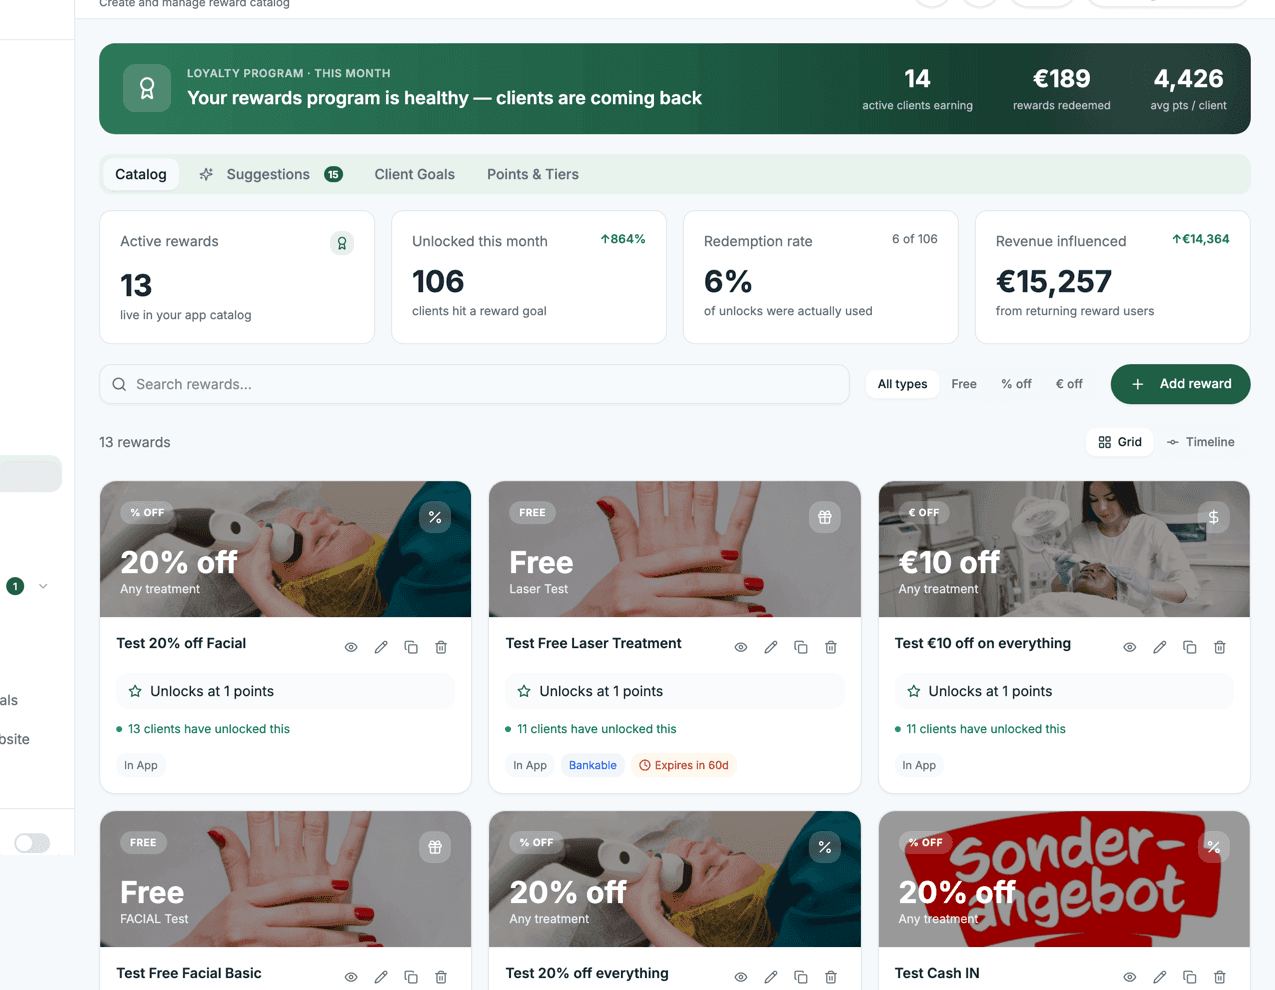The image size is (1275, 990).
Task: Click the '13 rewards' count label
Action: 135,442
